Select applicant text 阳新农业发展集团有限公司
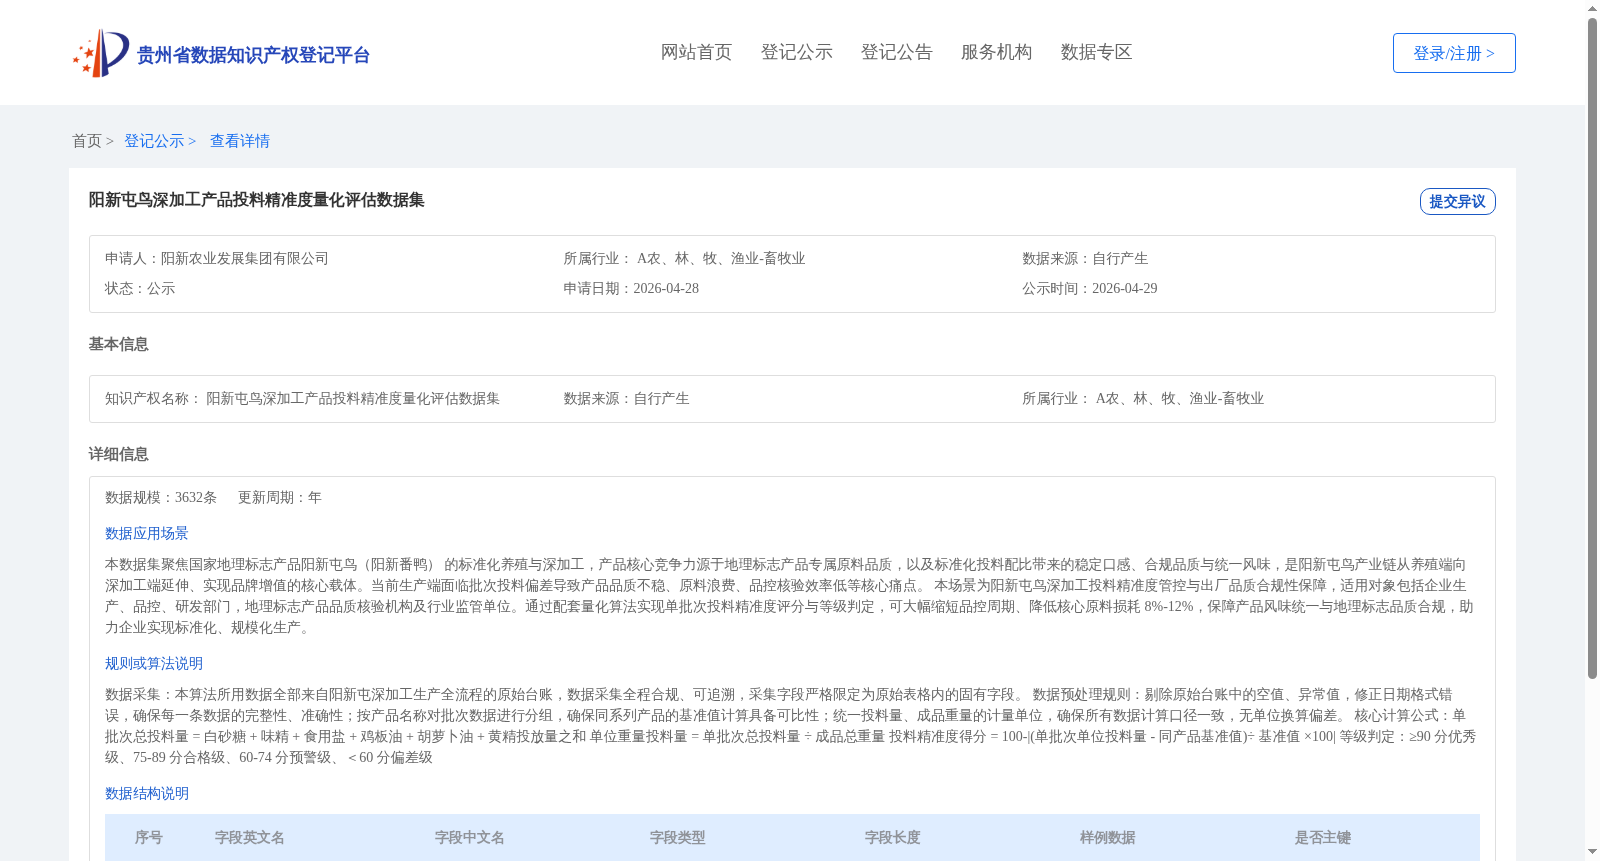Image resolution: width=1600 pixels, height=861 pixels. click(x=245, y=258)
